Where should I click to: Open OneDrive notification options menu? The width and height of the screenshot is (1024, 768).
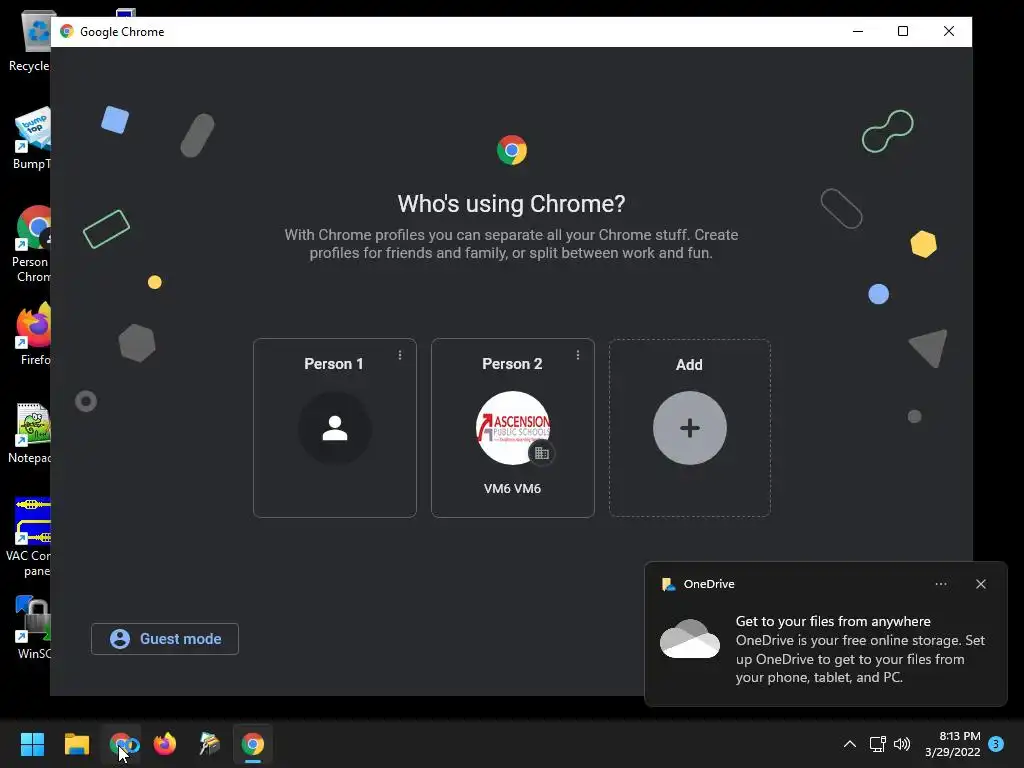(940, 584)
